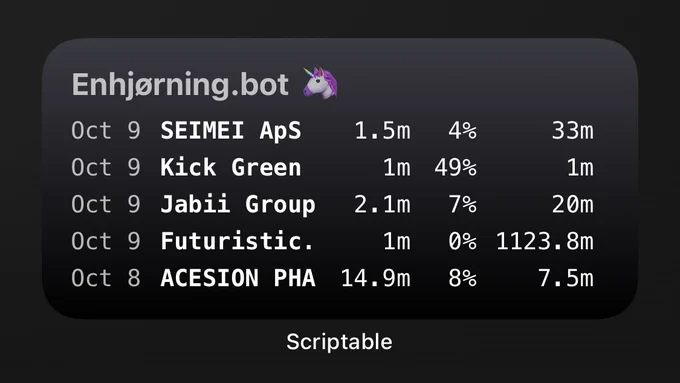Click the 7.5m valuation for ACESION PHA

[566, 278]
